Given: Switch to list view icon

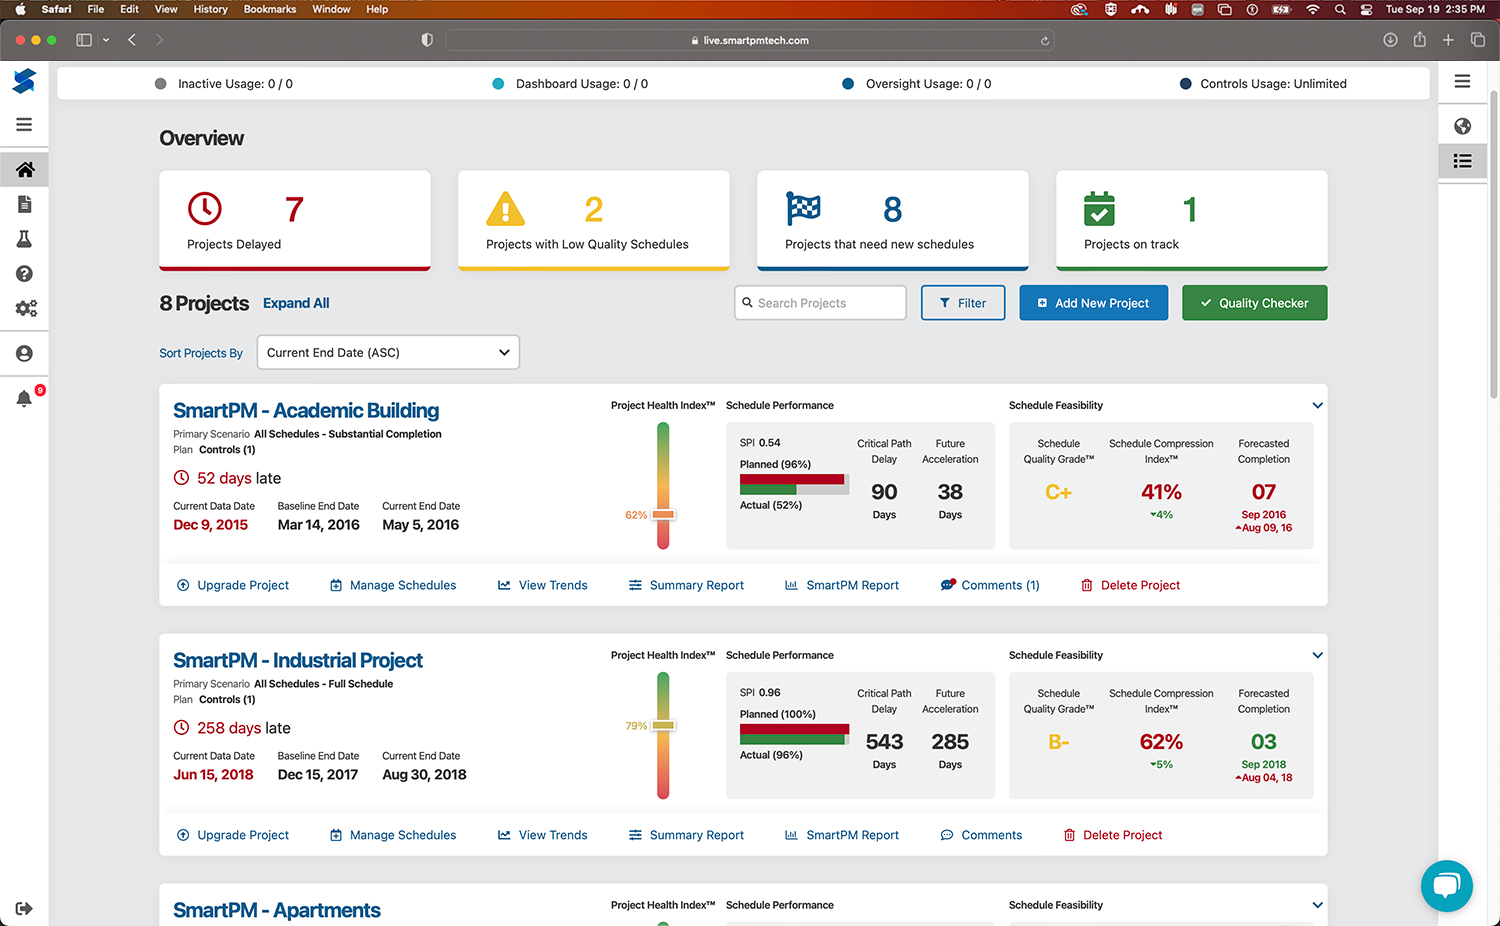Looking at the screenshot, I should 1462,161.
